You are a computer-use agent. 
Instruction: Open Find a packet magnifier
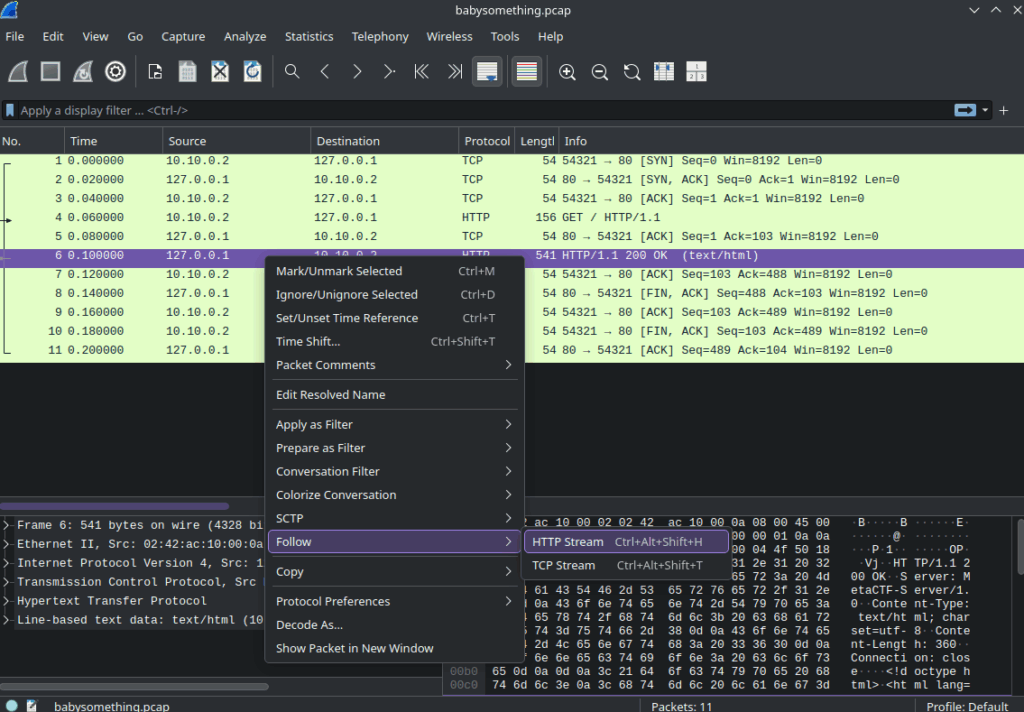(x=292, y=71)
